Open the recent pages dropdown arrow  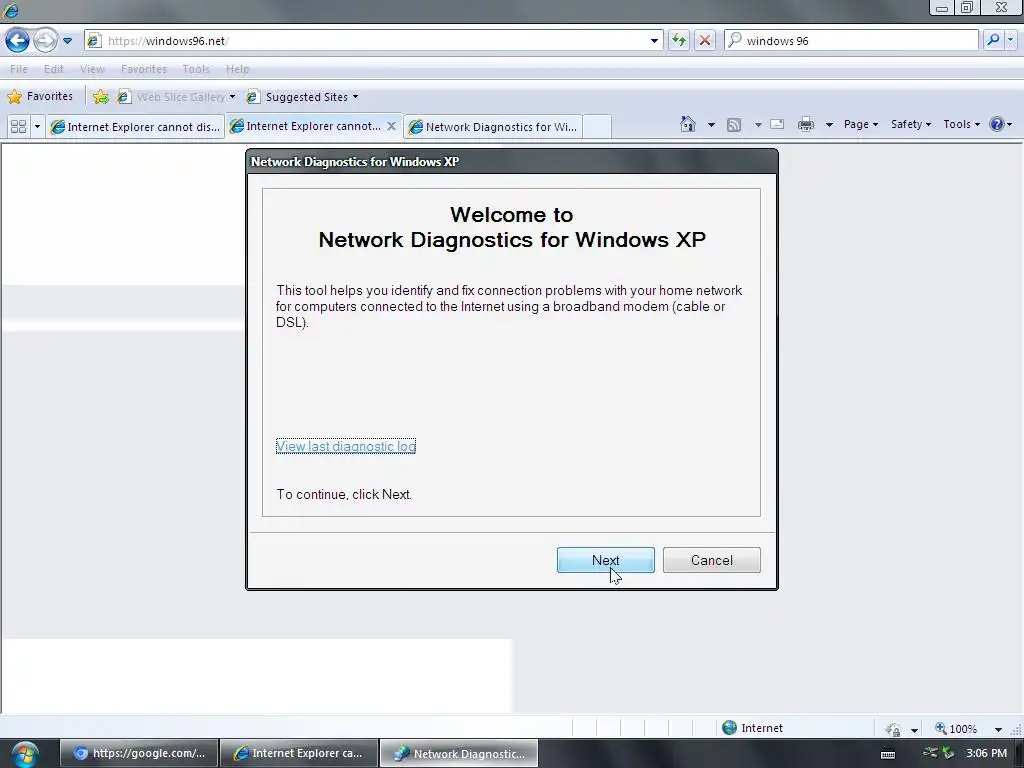point(67,40)
